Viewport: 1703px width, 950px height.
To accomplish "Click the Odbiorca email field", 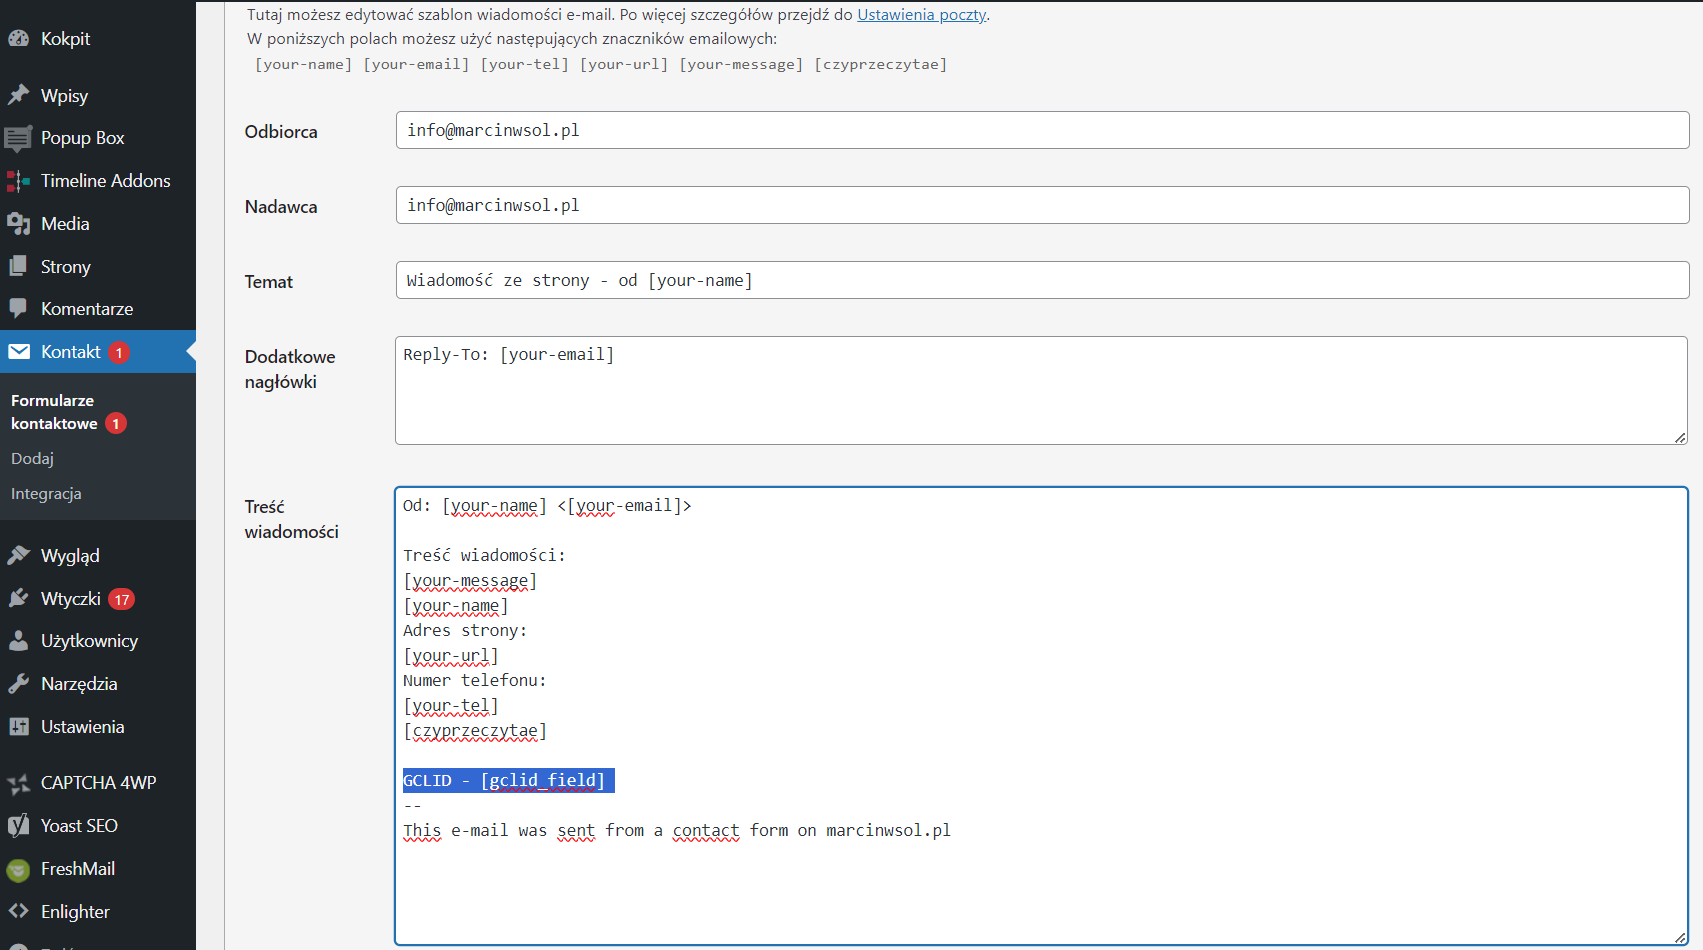I will [1042, 130].
